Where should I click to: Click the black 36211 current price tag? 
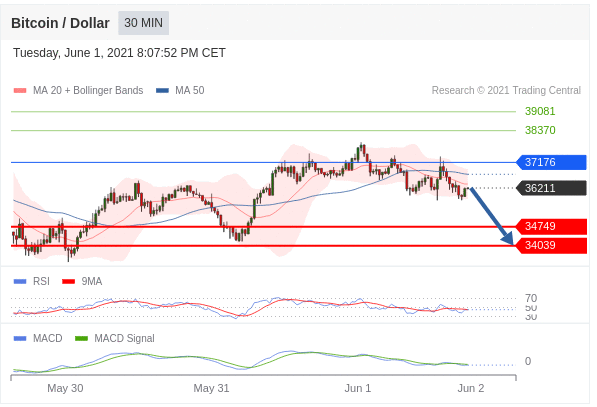coord(551,188)
